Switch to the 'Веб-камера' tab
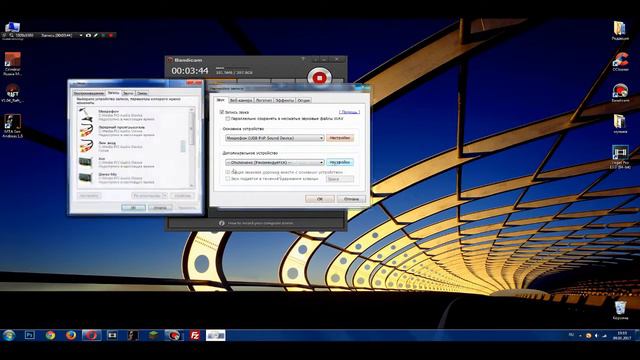Viewport: 640px width, 360px height. click(240, 100)
